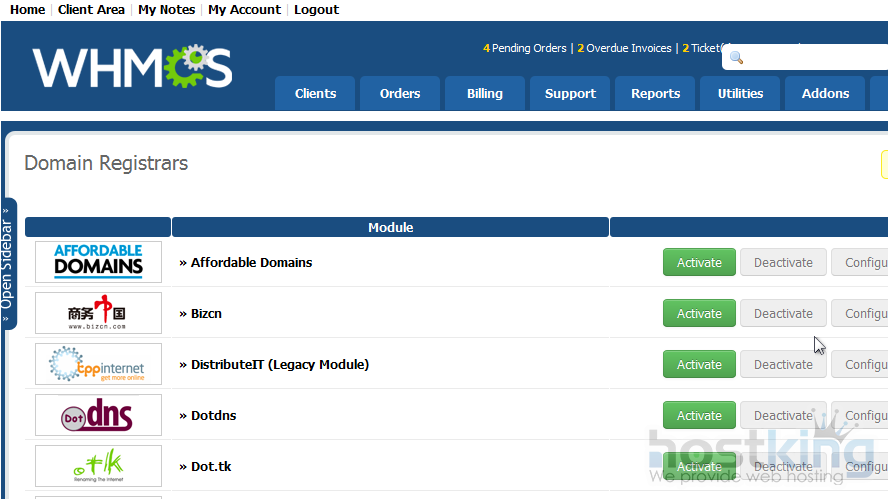The height and width of the screenshot is (500, 889).
Task: Switch to the Support tab
Action: click(570, 94)
